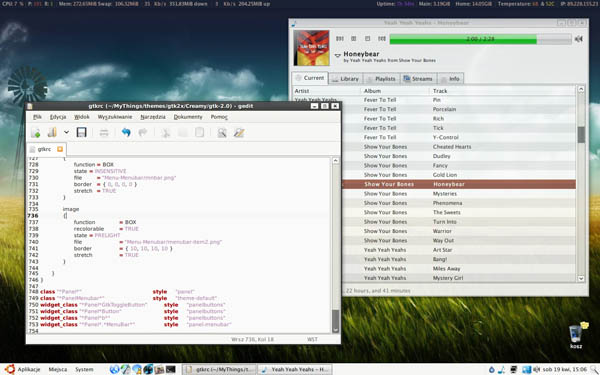
Task: Open the recent files dropdown arrow in gedit
Action: coord(66,132)
